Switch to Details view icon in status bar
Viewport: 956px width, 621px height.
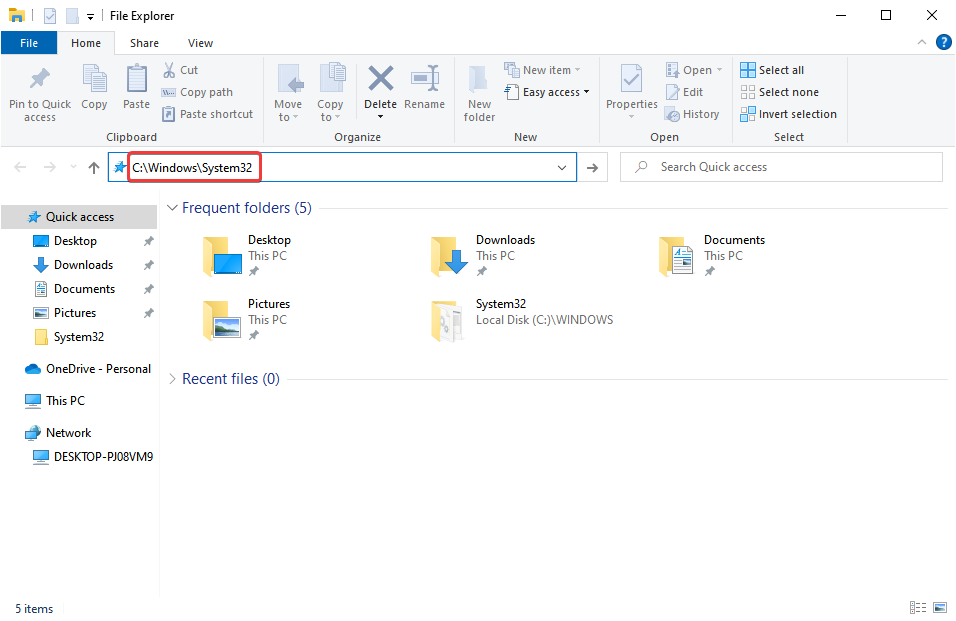point(918,608)
